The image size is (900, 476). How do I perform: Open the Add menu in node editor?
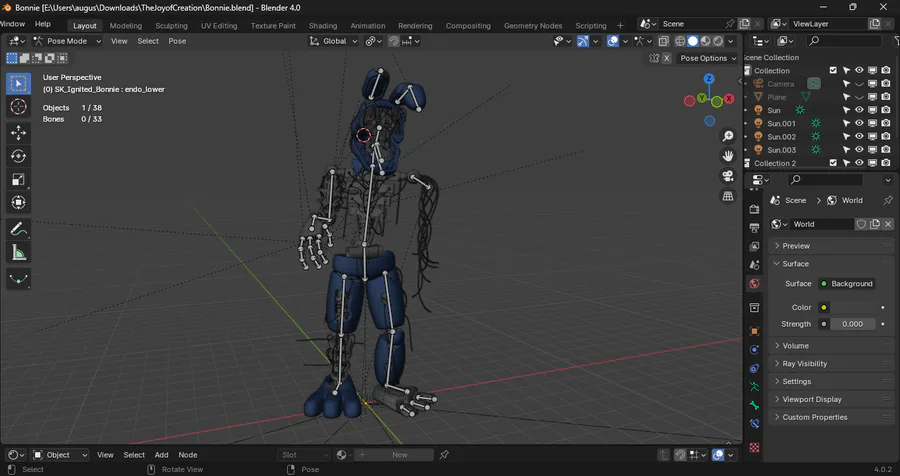coord(161,455)
